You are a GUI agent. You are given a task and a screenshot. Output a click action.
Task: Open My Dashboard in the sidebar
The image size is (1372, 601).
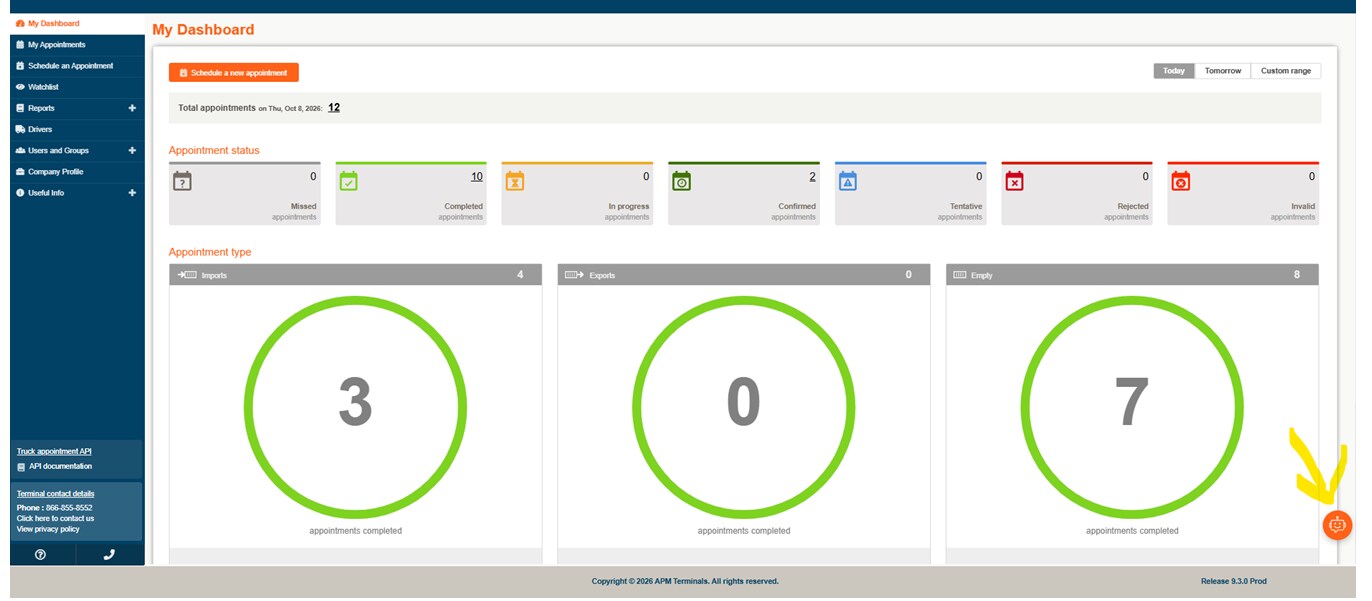click(77, 23)
